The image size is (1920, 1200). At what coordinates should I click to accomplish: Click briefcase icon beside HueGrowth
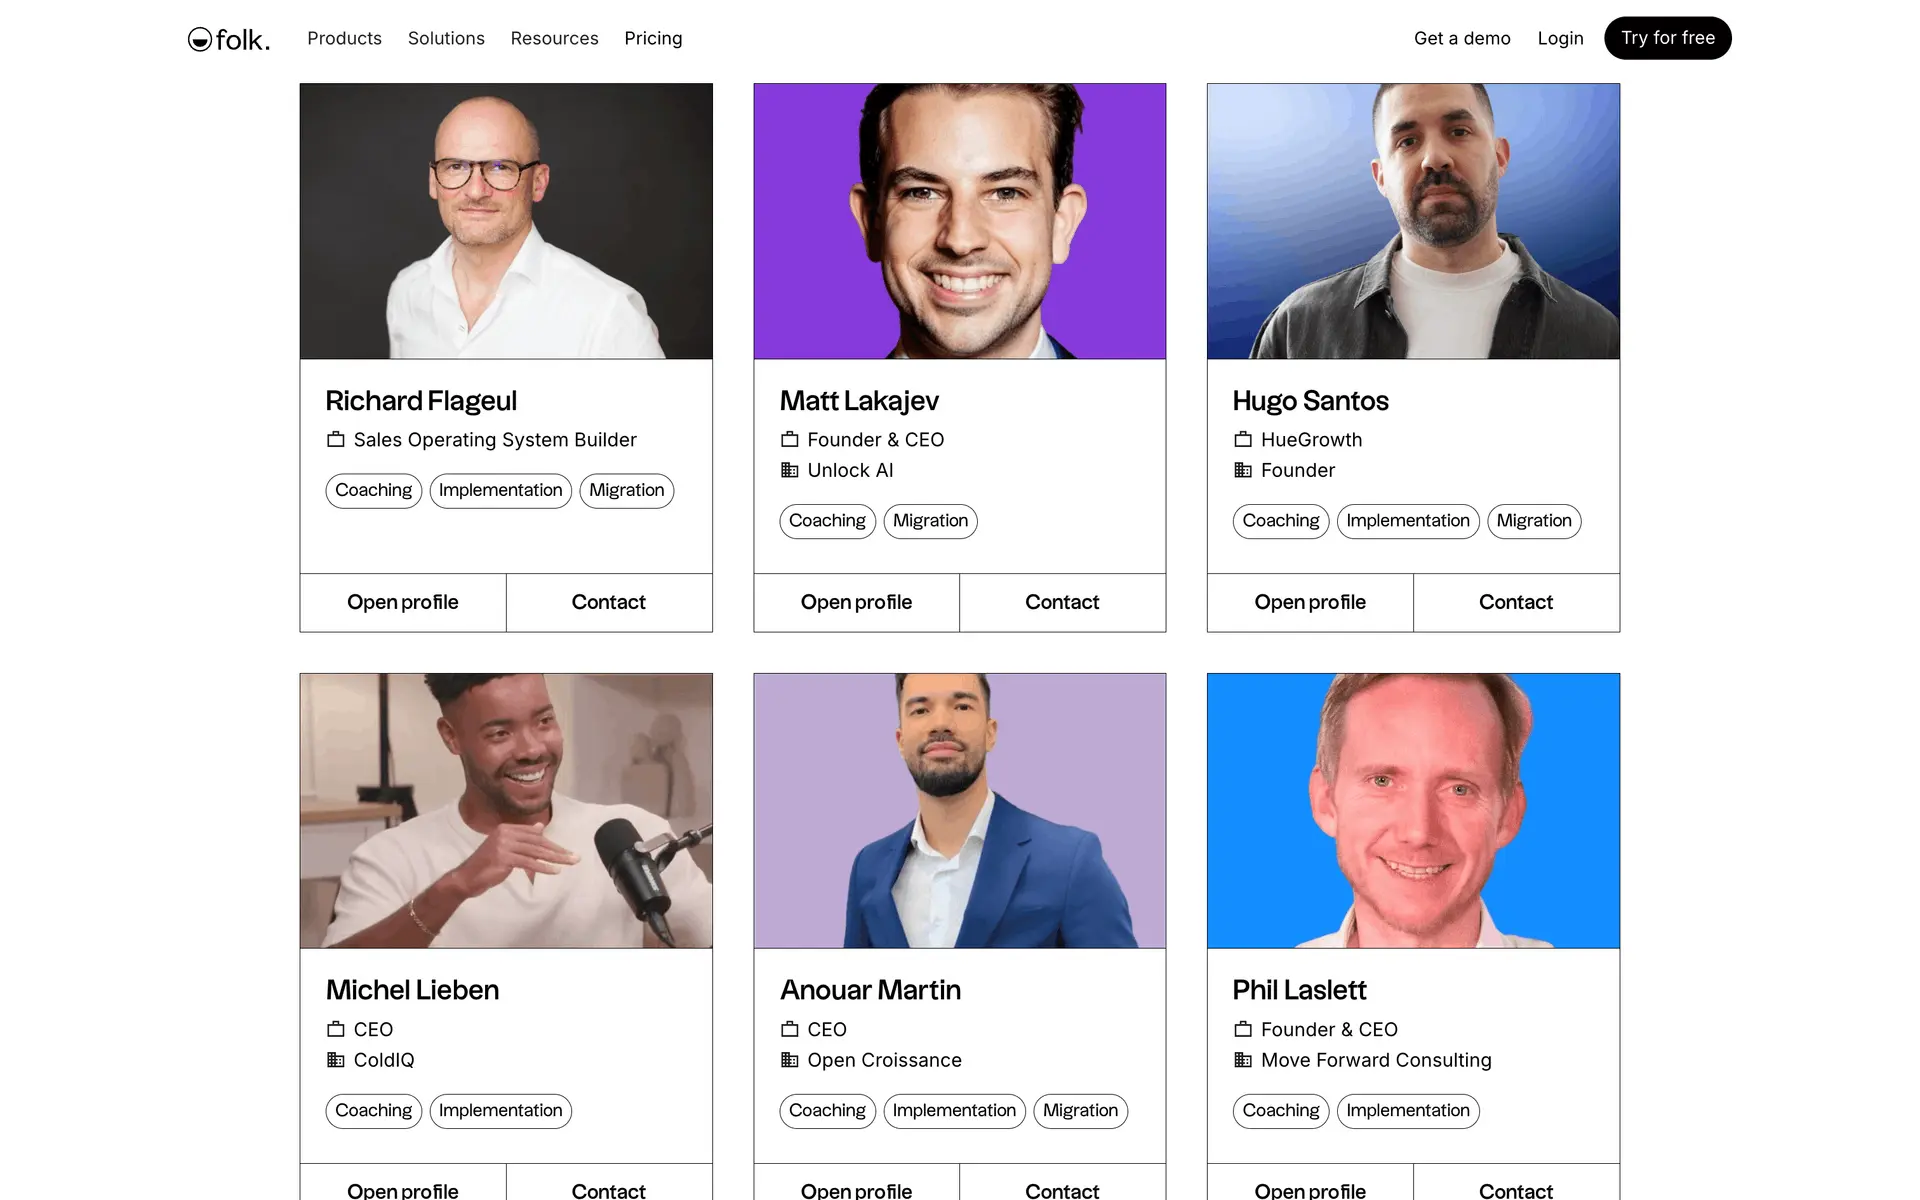click(x=1243, y=440)
